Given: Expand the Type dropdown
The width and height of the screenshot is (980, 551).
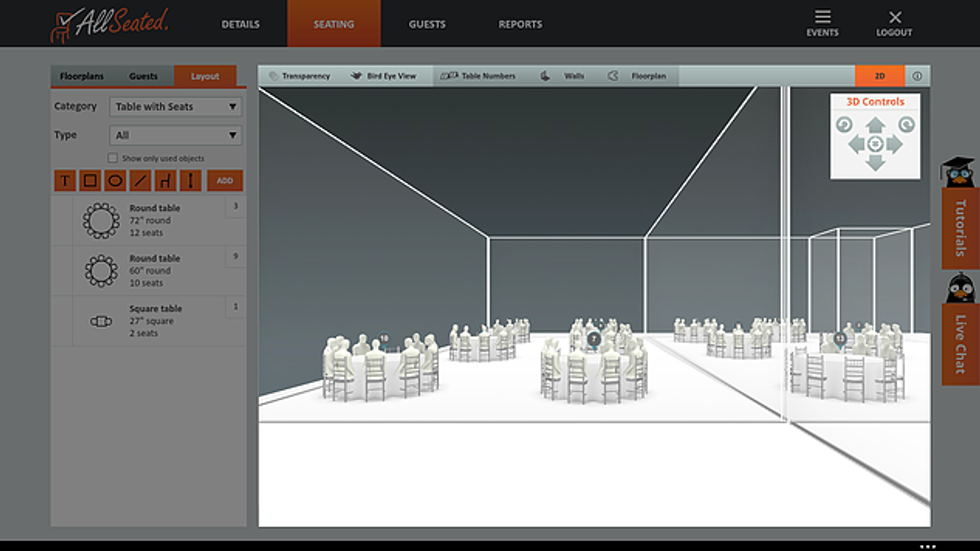Looking at the screenshot, I should tap(175, 135).
